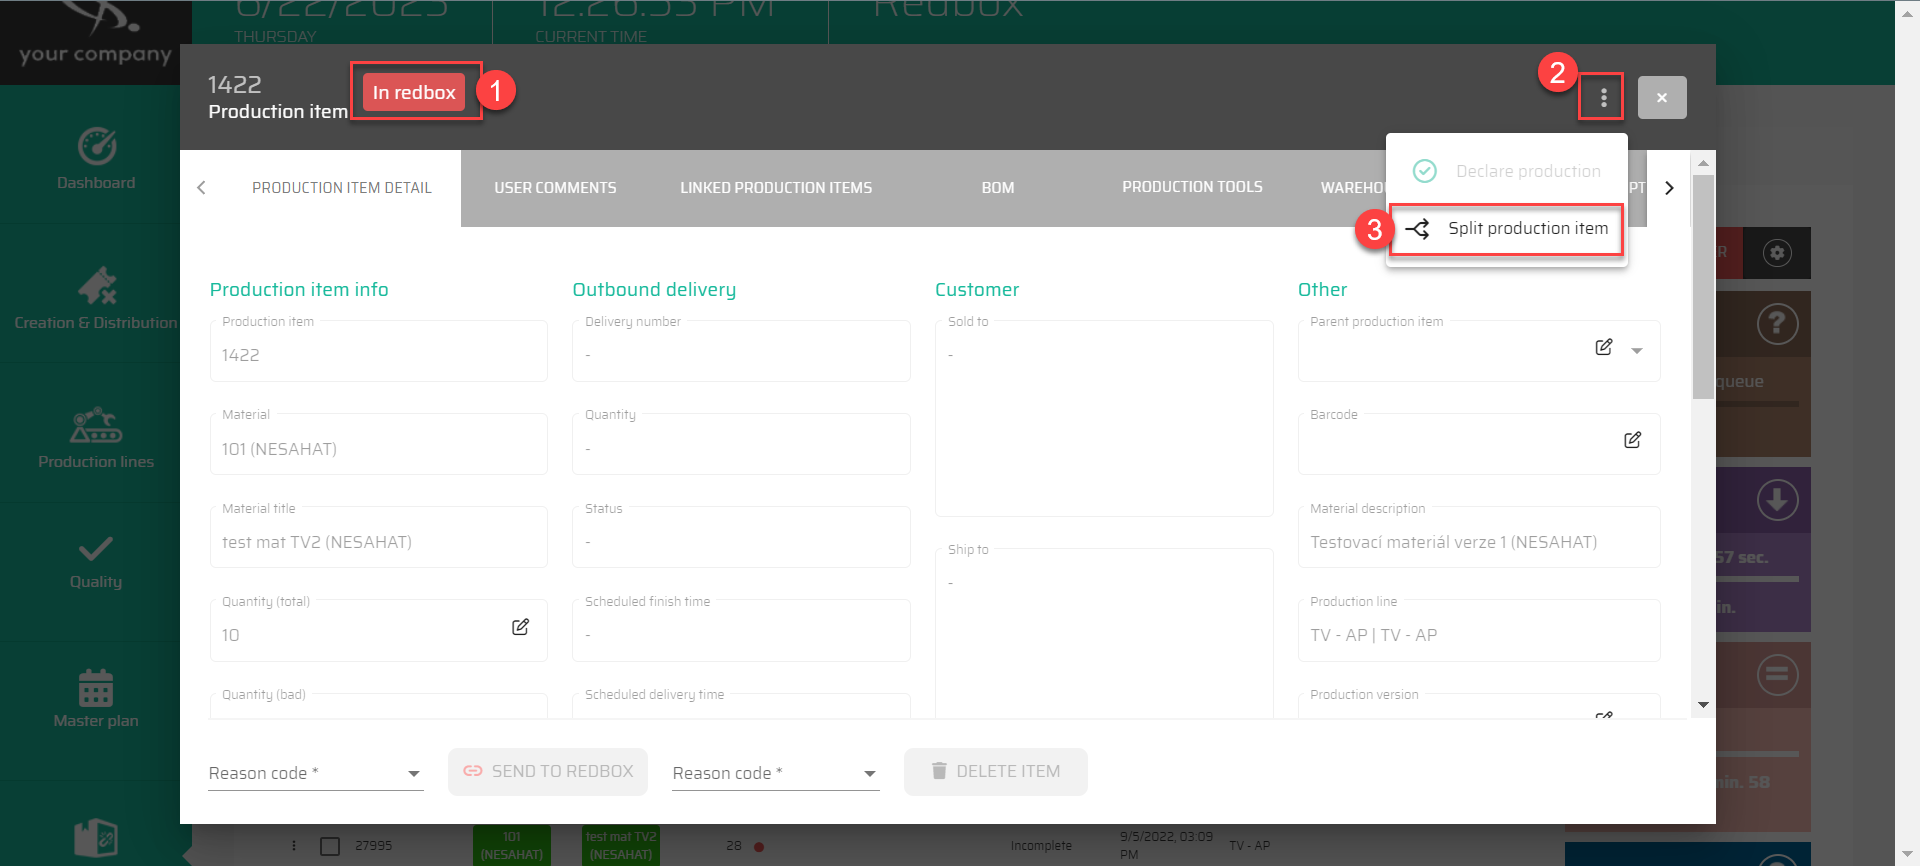
Task: Click edit icon for Barcode
Action: click(1632, 440)
